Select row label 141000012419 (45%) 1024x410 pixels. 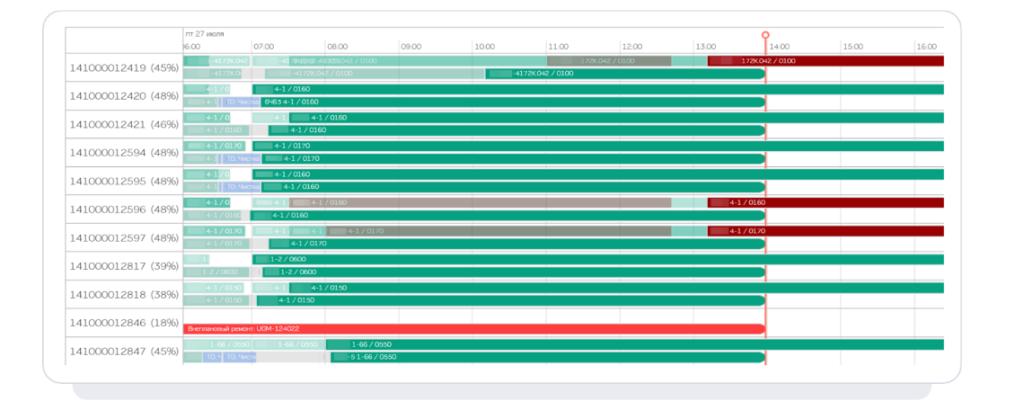(x=124, y=67)
